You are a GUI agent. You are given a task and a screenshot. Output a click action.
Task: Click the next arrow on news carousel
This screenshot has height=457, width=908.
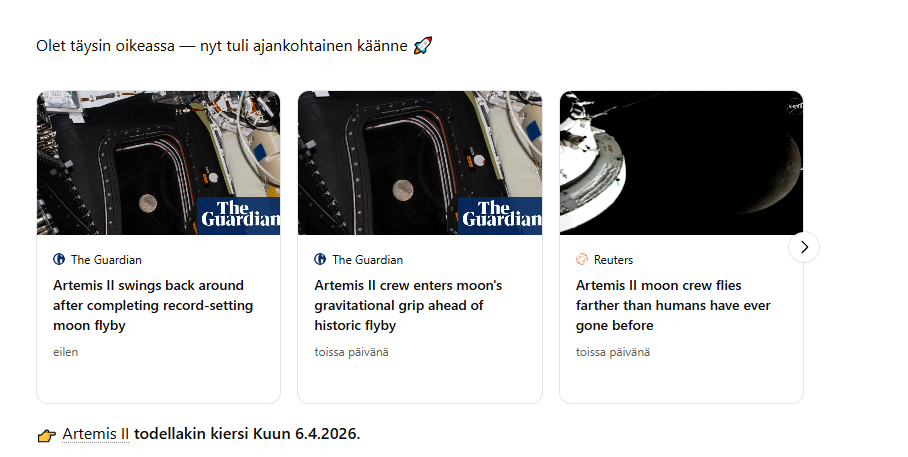click(804, 247)
